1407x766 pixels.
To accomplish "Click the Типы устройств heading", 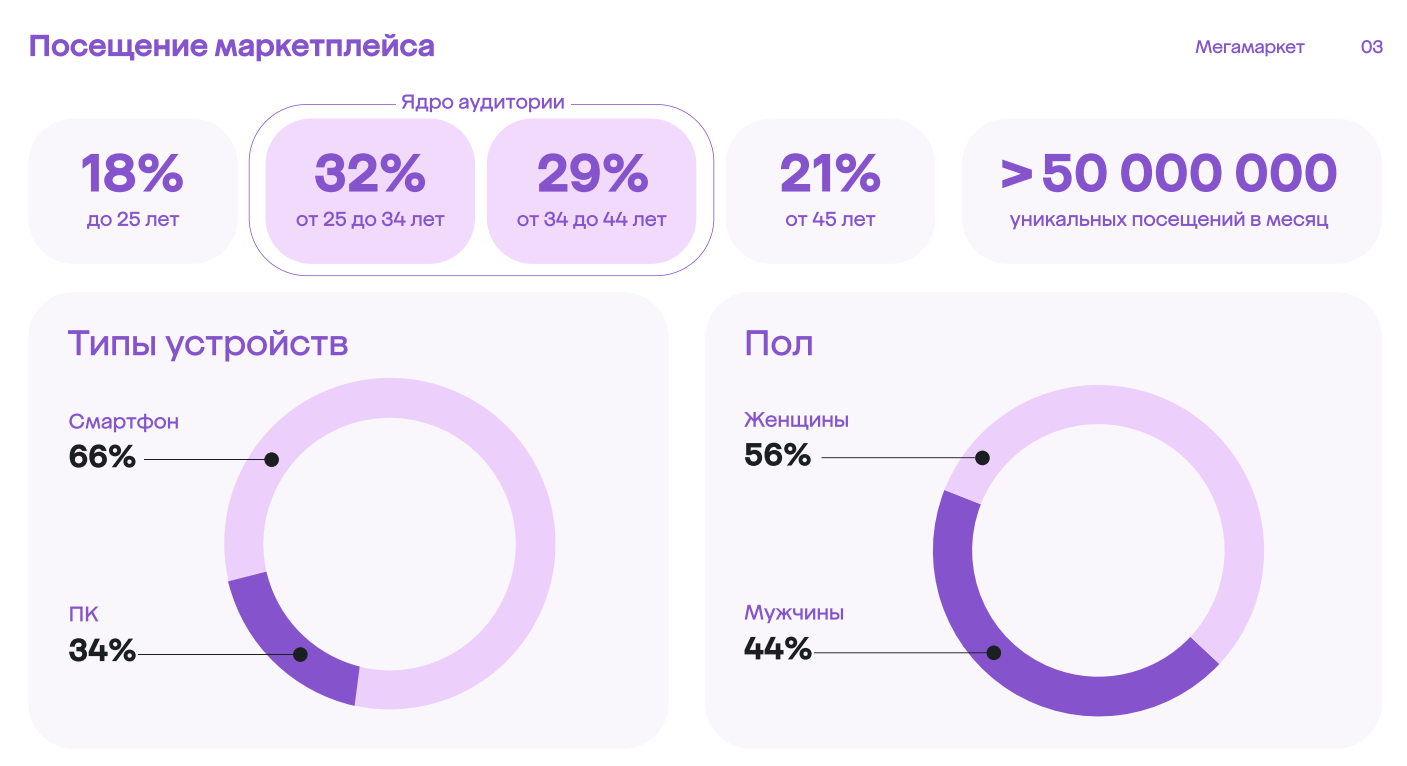I will 208,343.
